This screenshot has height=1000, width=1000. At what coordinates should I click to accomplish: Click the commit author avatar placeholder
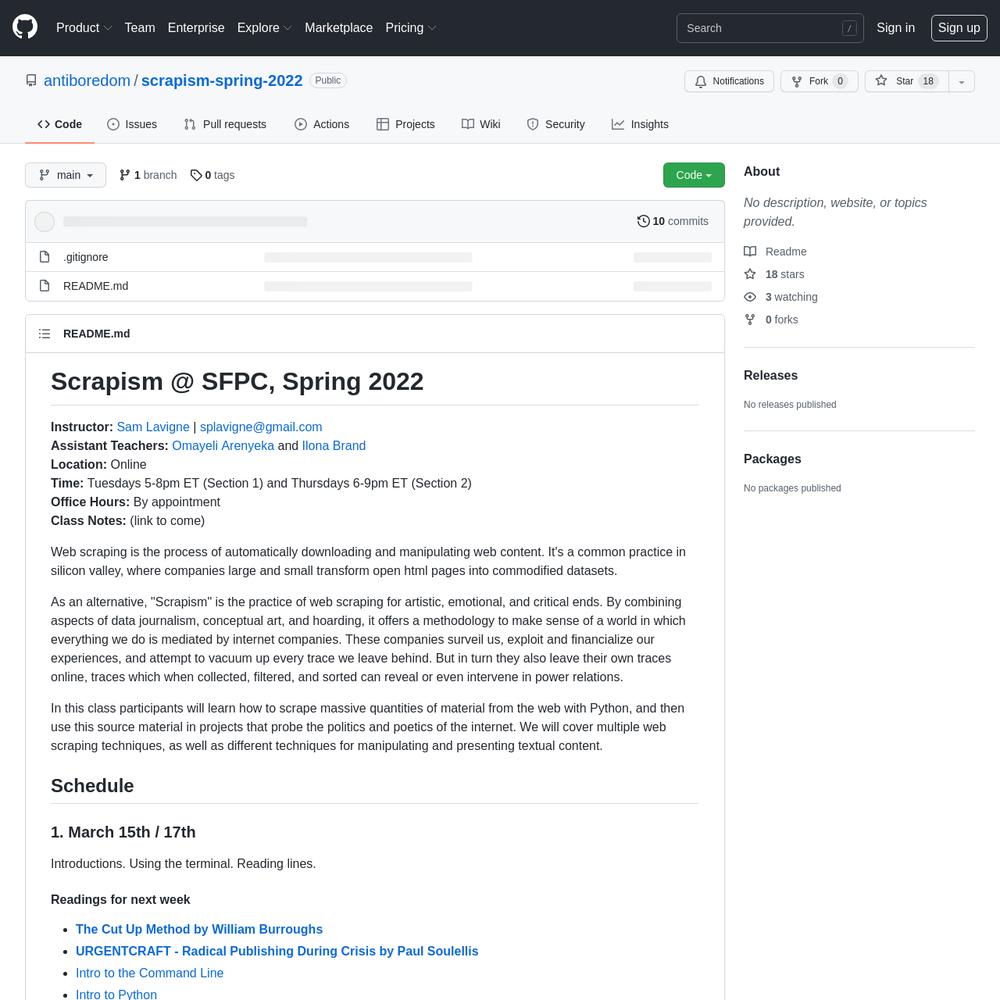(44, 221)
